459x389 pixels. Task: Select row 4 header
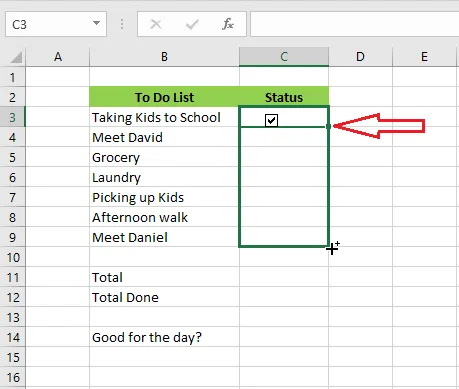tap(13, 137)
